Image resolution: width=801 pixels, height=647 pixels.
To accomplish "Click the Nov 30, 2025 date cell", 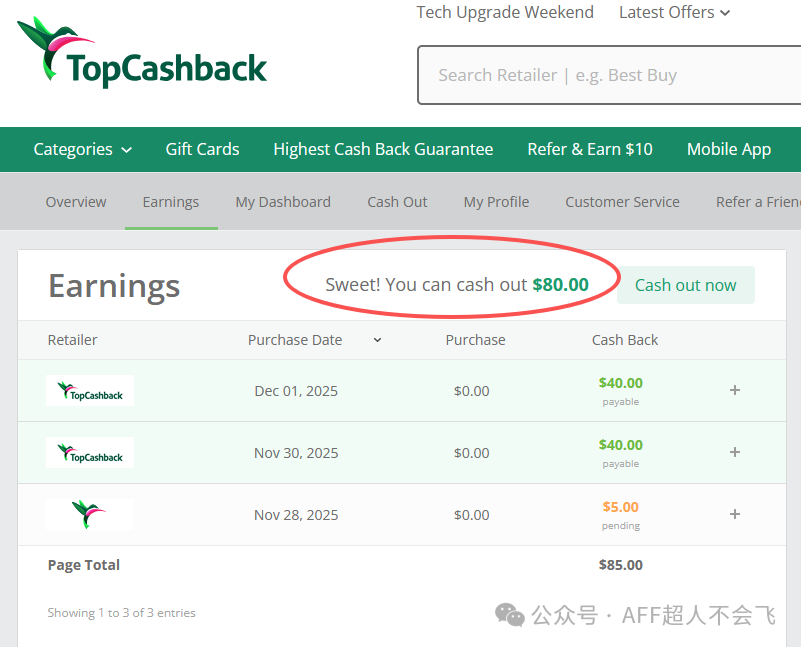I will pyautogui.click(x=296, y=453).
